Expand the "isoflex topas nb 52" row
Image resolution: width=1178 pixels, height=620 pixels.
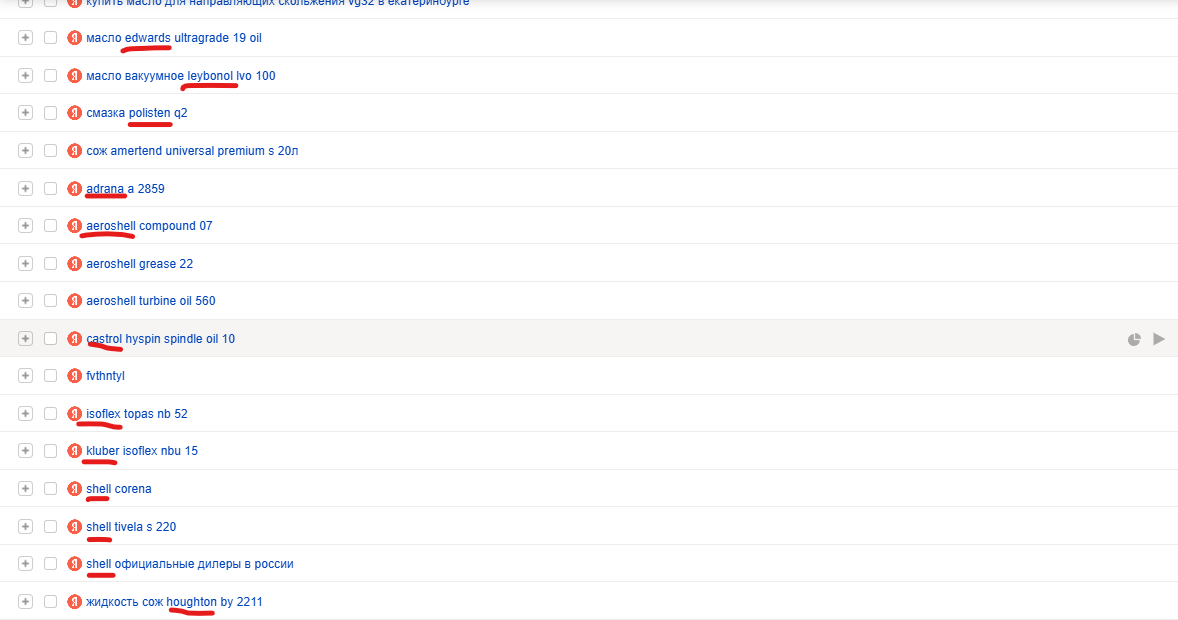click(x=26, y=414)
